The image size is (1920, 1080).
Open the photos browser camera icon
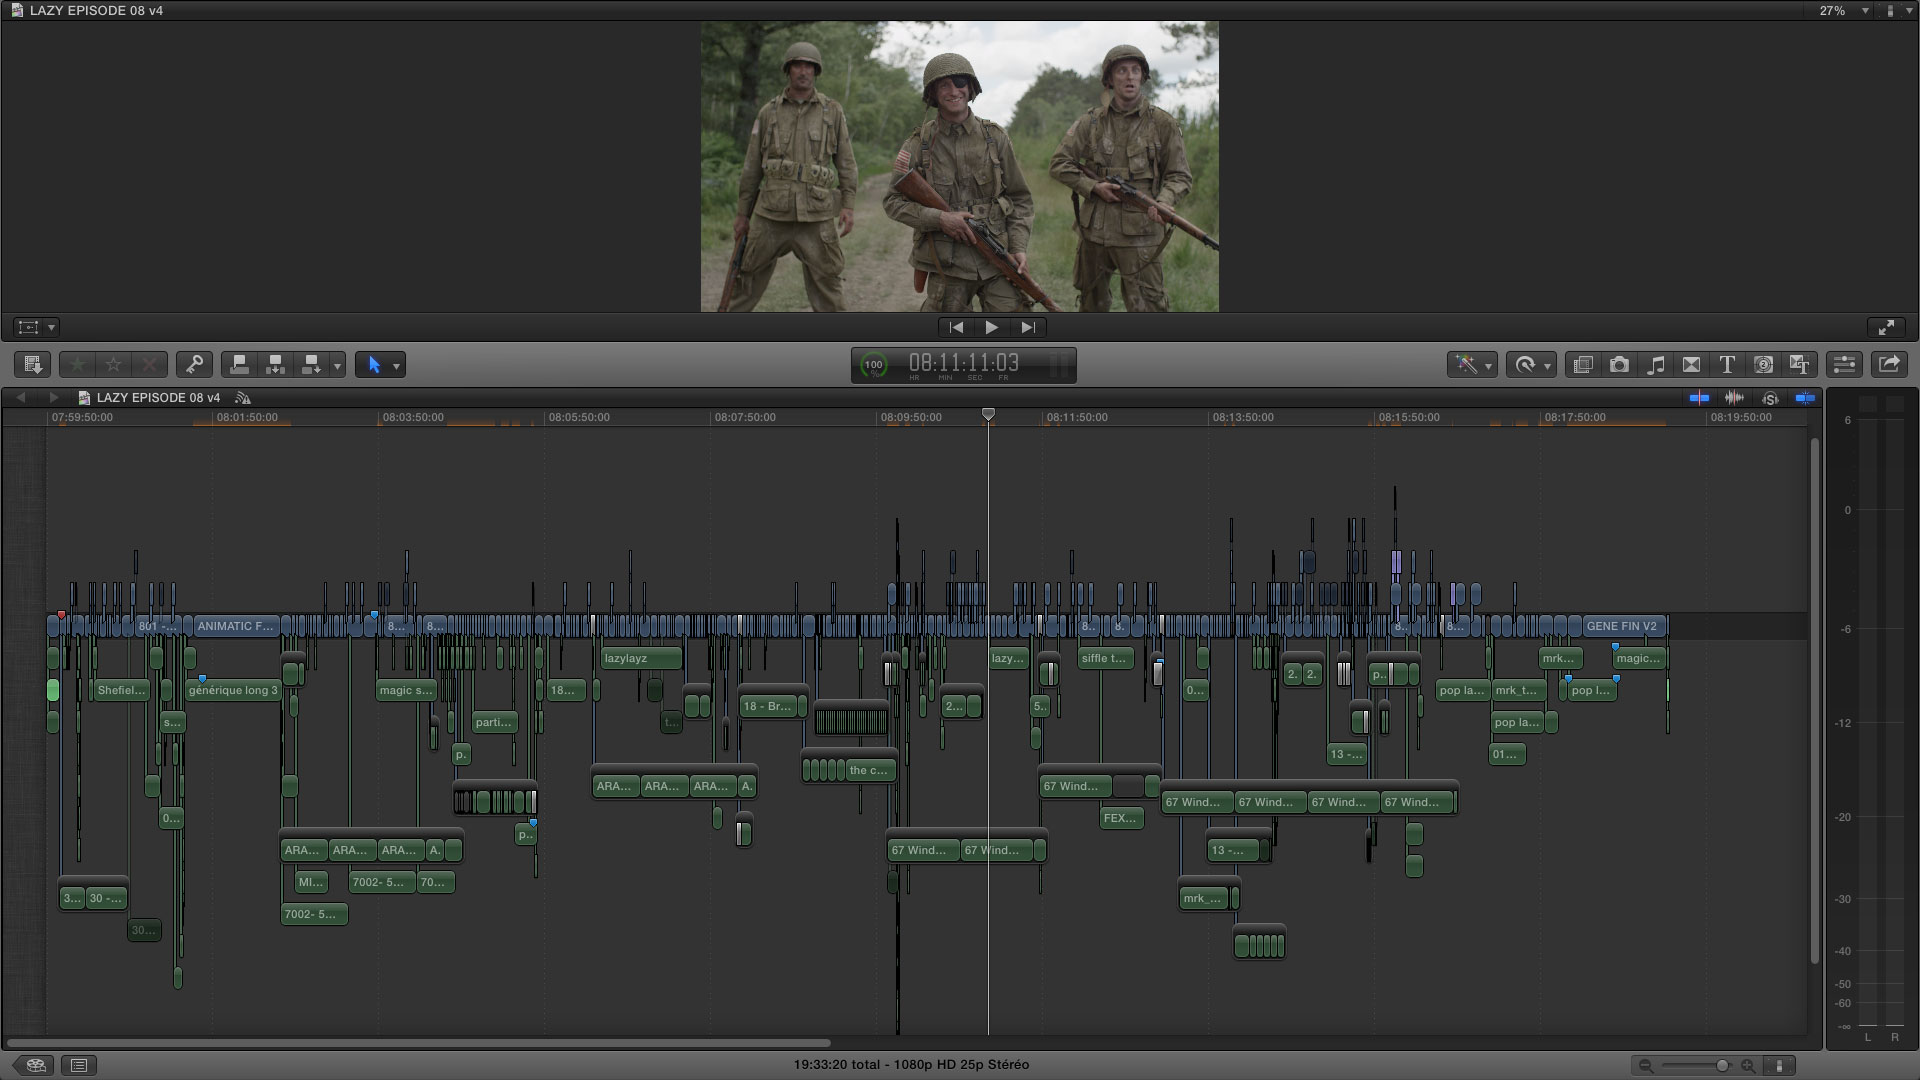(1619, 365)
